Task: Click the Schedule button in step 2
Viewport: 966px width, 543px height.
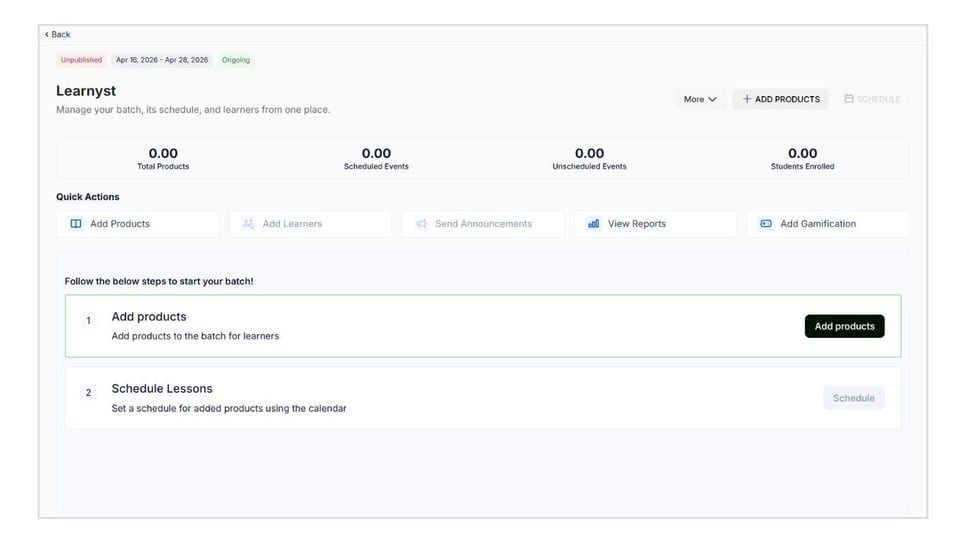Action: (854, 398)
